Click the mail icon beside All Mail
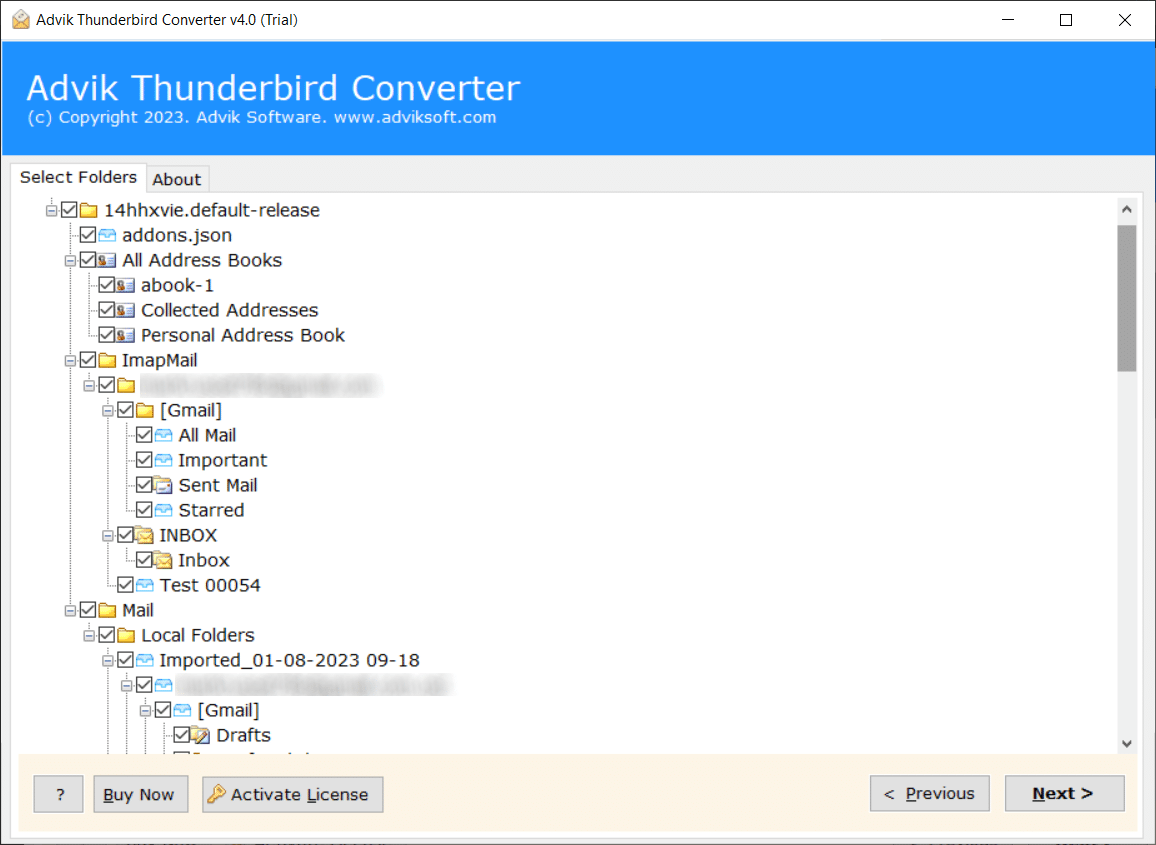Viewport: 1156px width, 845px height. click(164, 436)
